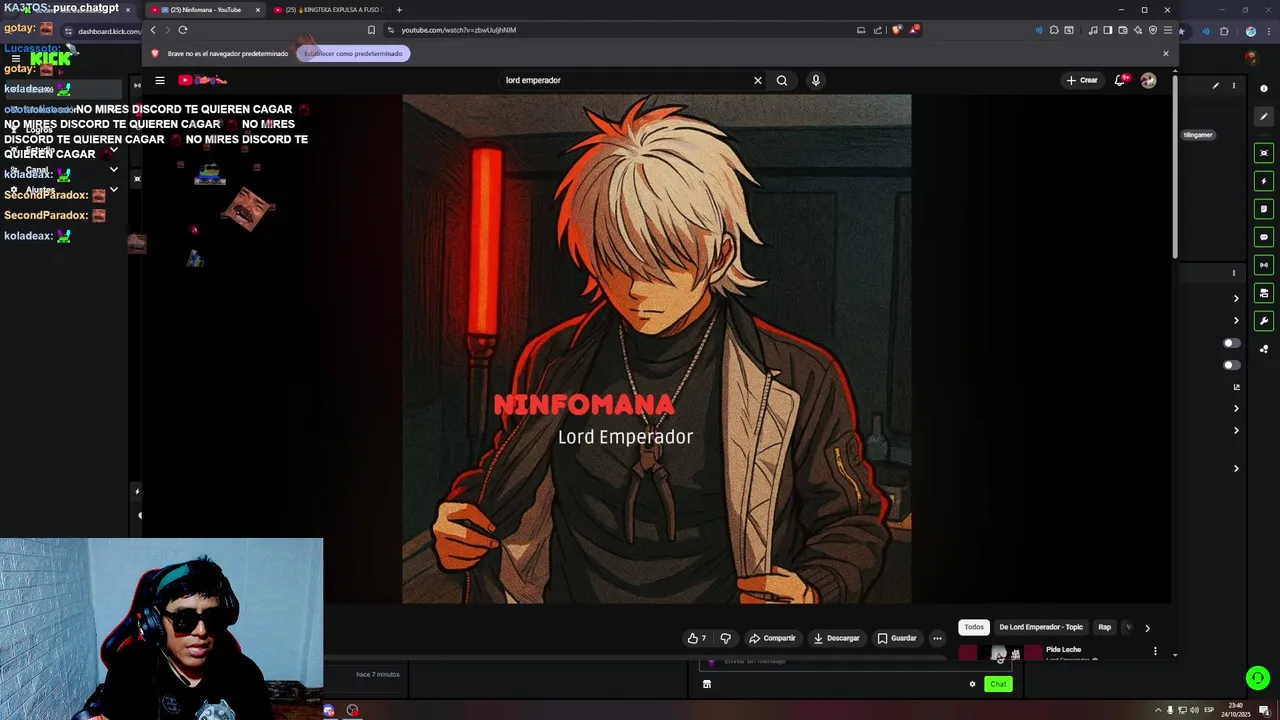
Task: Open chat bubble icon in Kick sidebar
Action: pyautogui.click(x=1264, y=237)
